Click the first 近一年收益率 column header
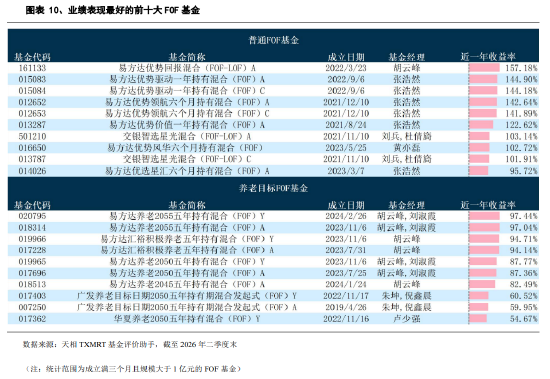Image resolution: width=550 pixels, height=379 pixels. [x=488, y=56]
